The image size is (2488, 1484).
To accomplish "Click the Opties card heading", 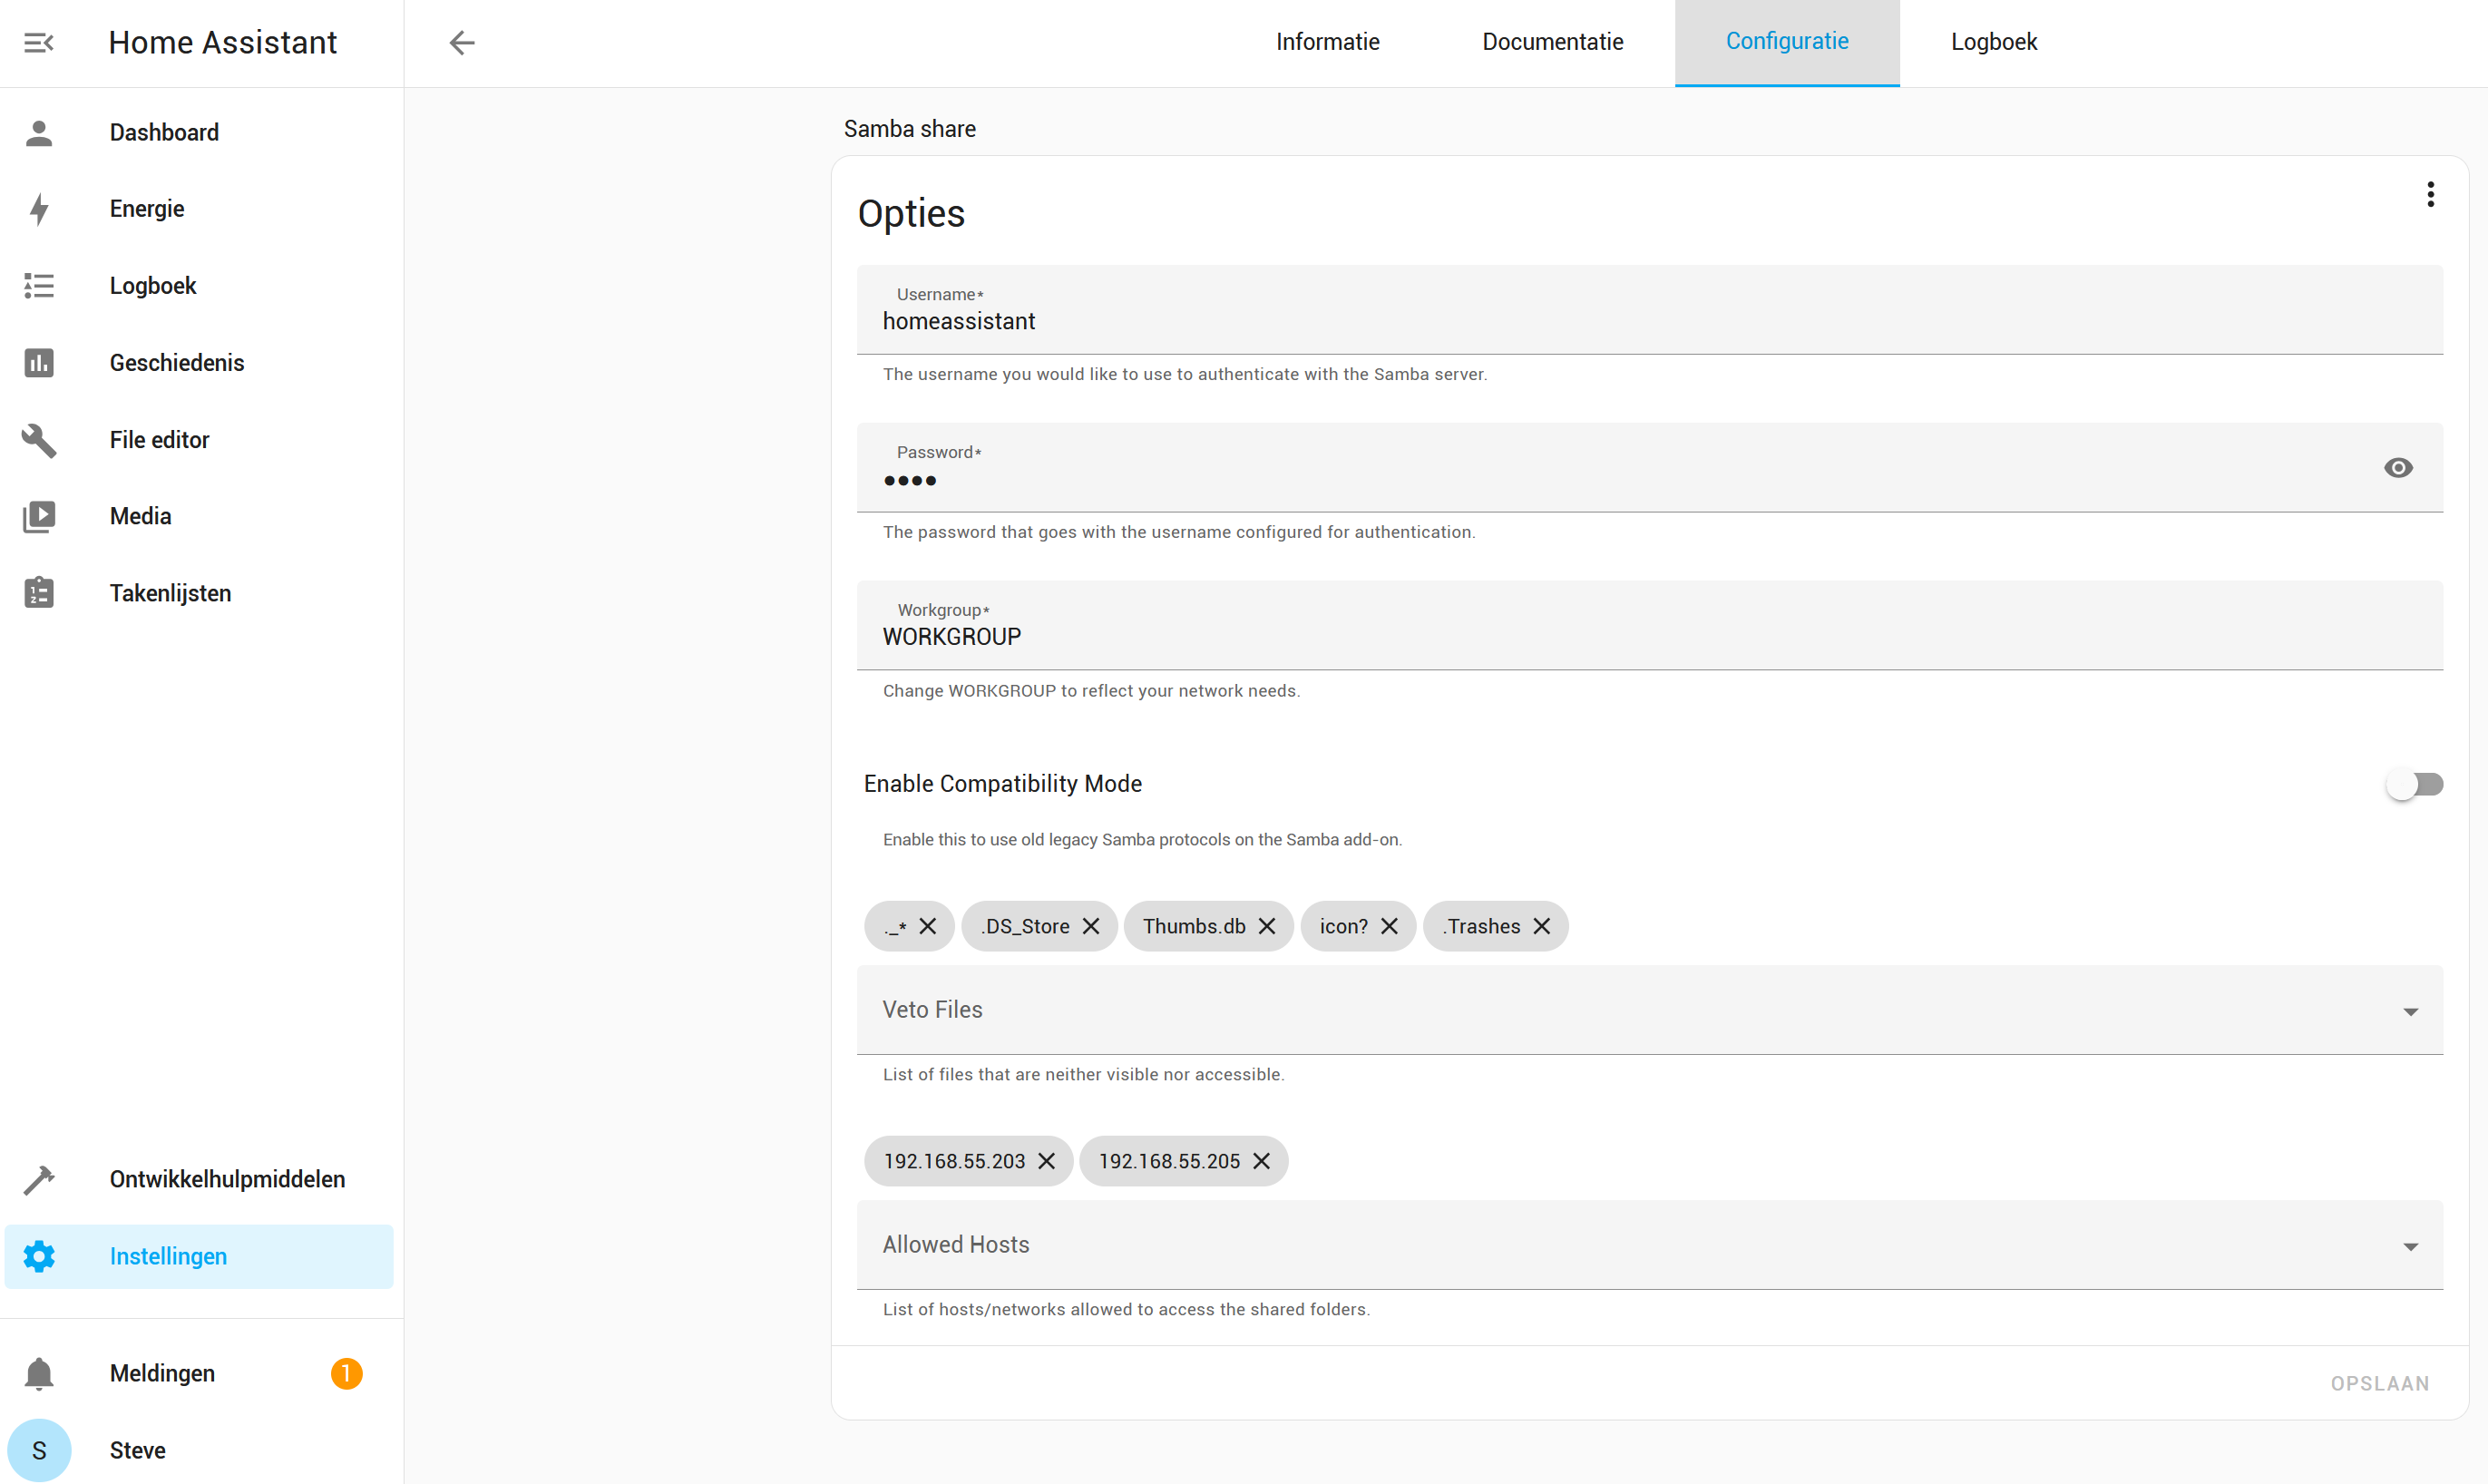I will tap(911, 214).
